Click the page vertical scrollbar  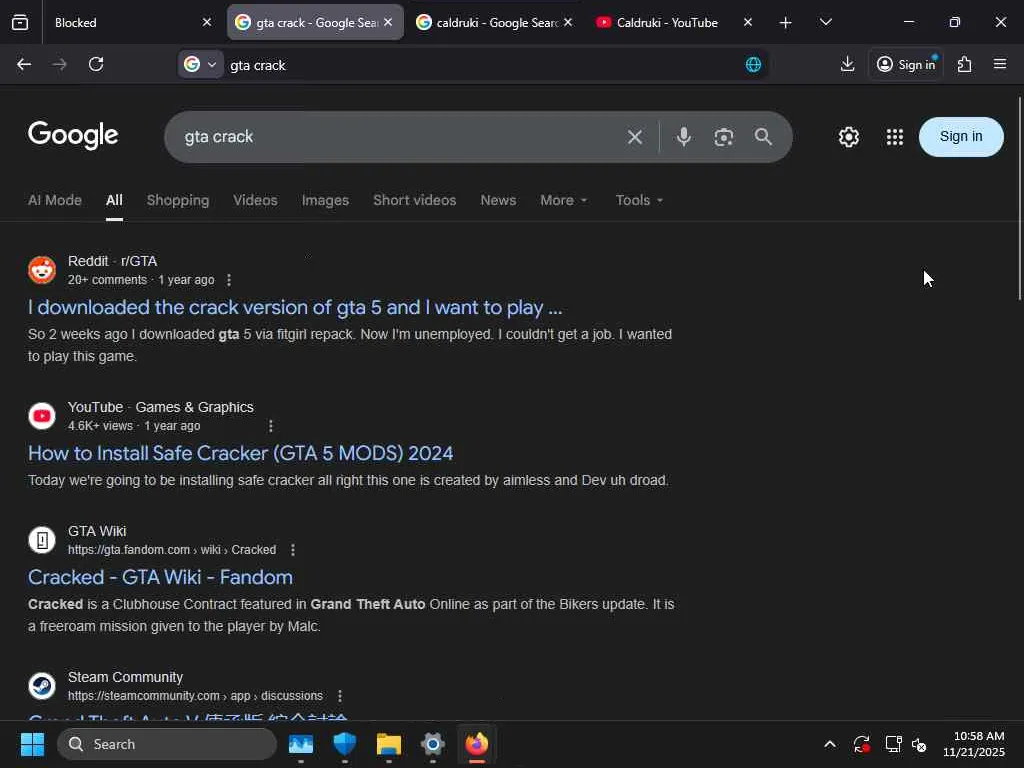coord(1019,198)
